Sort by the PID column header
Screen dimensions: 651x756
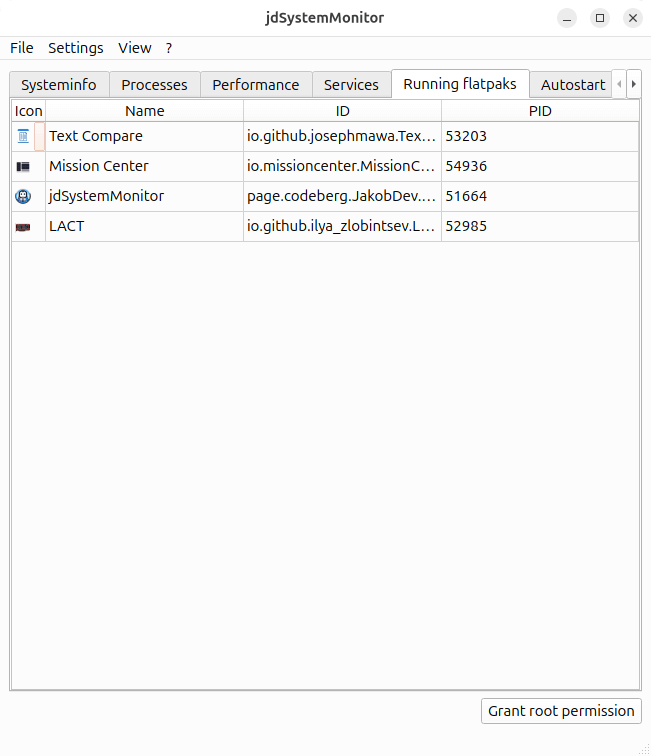coord(540,111)
